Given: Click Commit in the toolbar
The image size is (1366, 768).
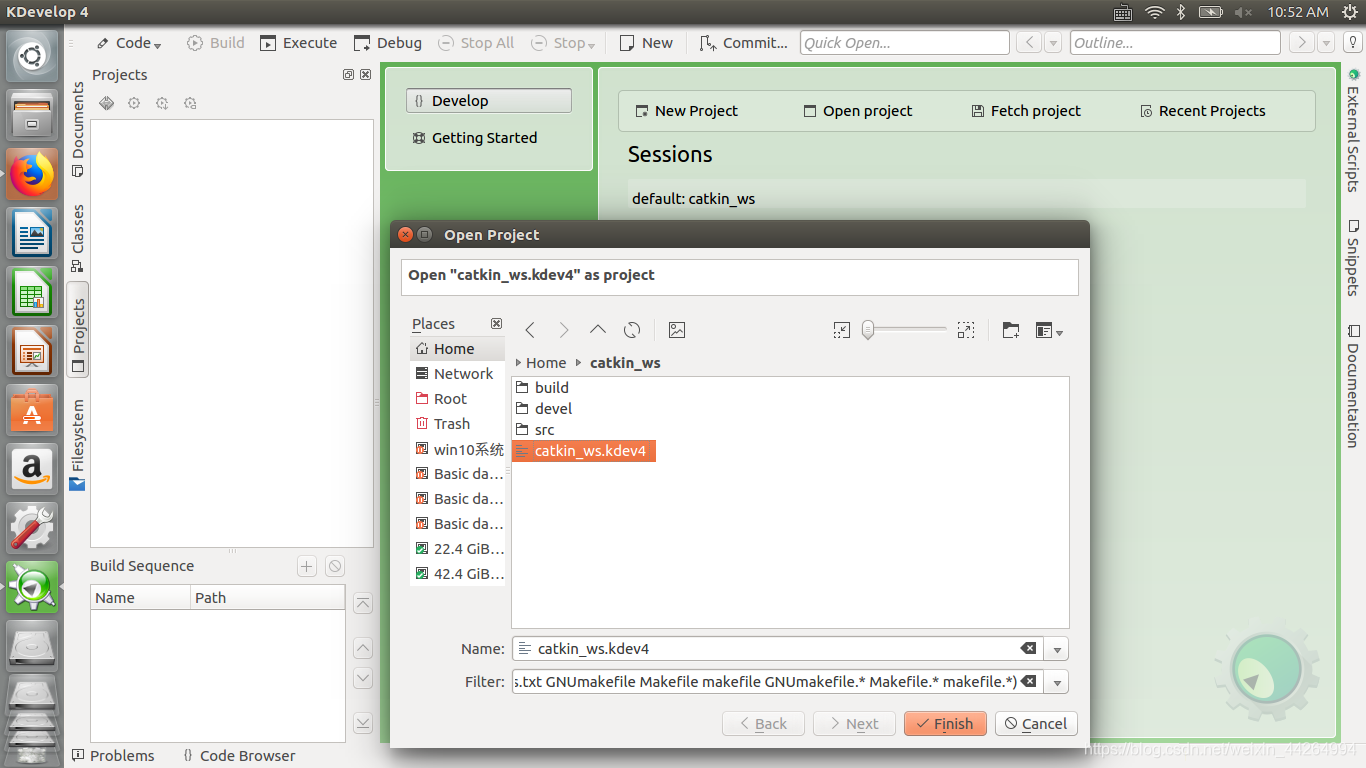Looking at the screenshot, I should [x=744, y=43].
